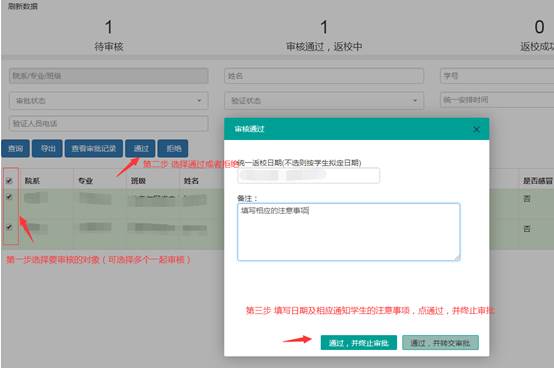This screenshot has height=368, width=554.
Task: Click 刷新数据 link at top
Action: 23,6
